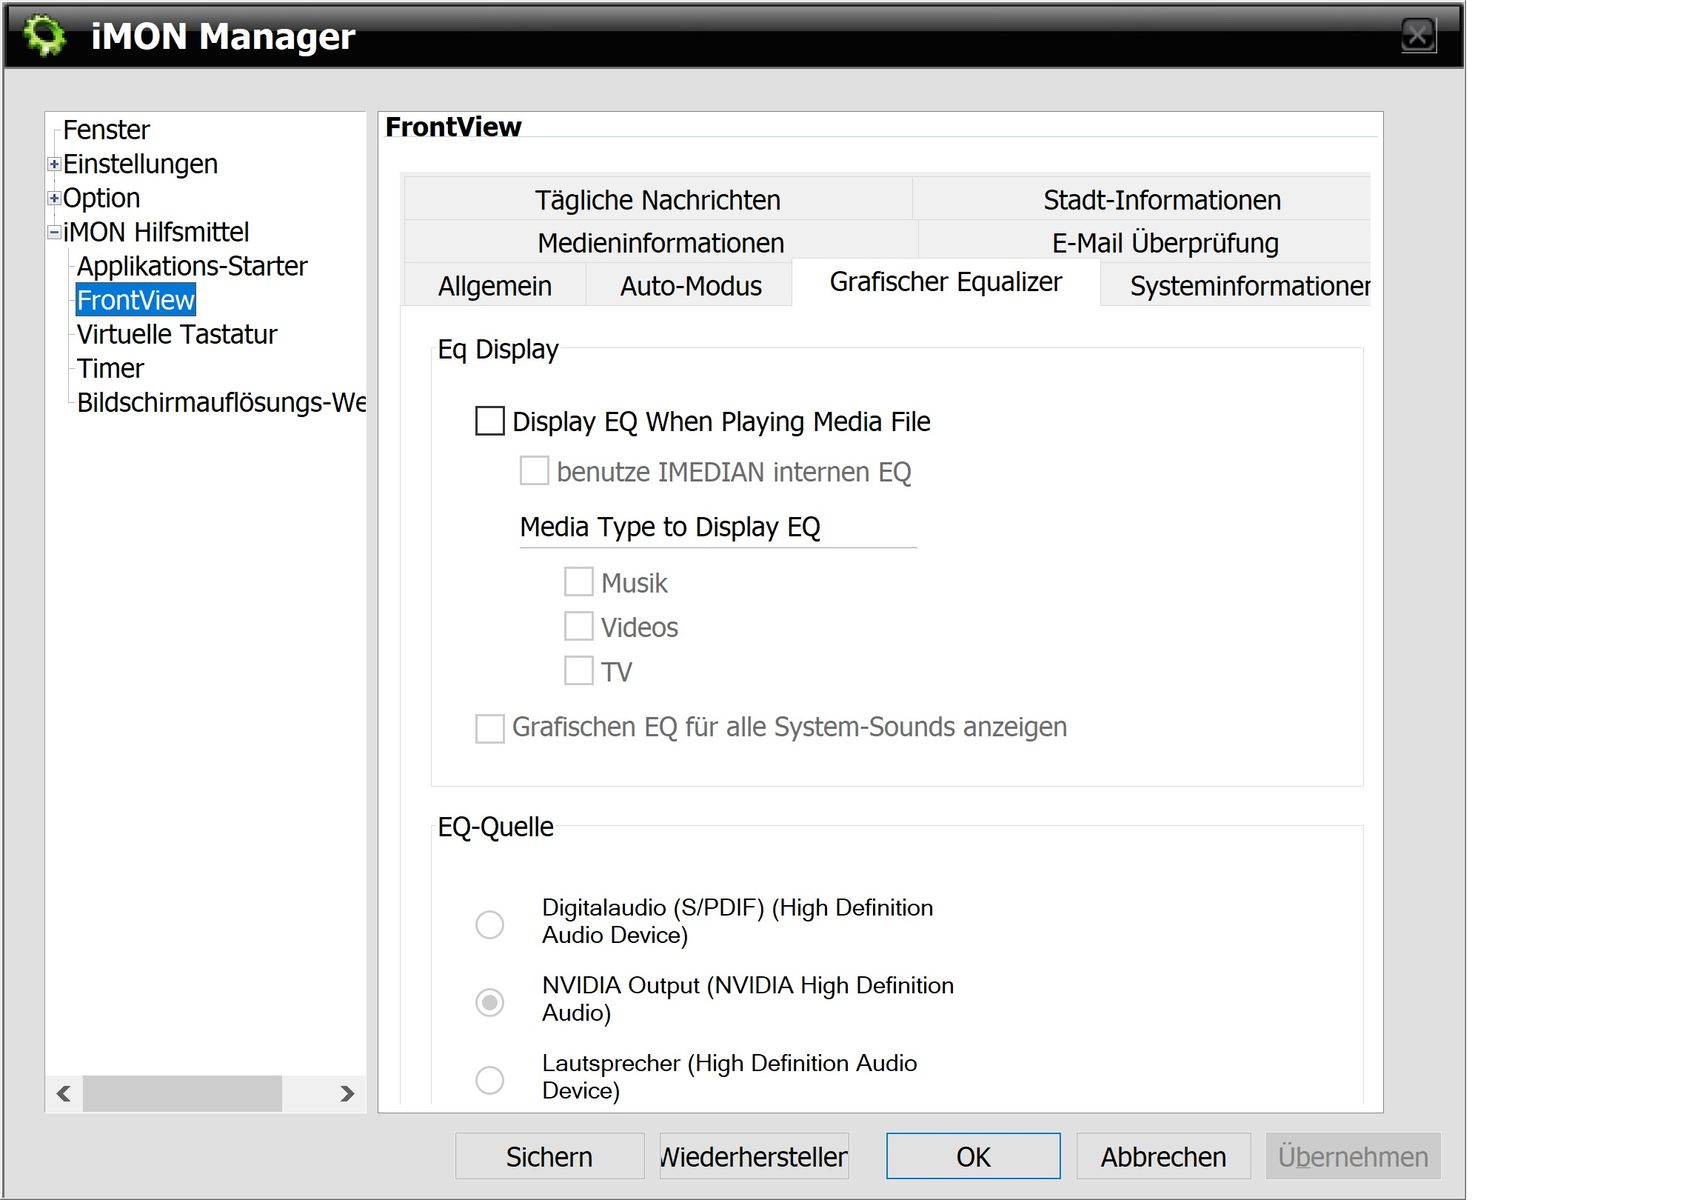Image resolution: width=1706 pixels, height=1200 pixels.
Task: Select Applikations-Starter in the tree
Action: 192,266
